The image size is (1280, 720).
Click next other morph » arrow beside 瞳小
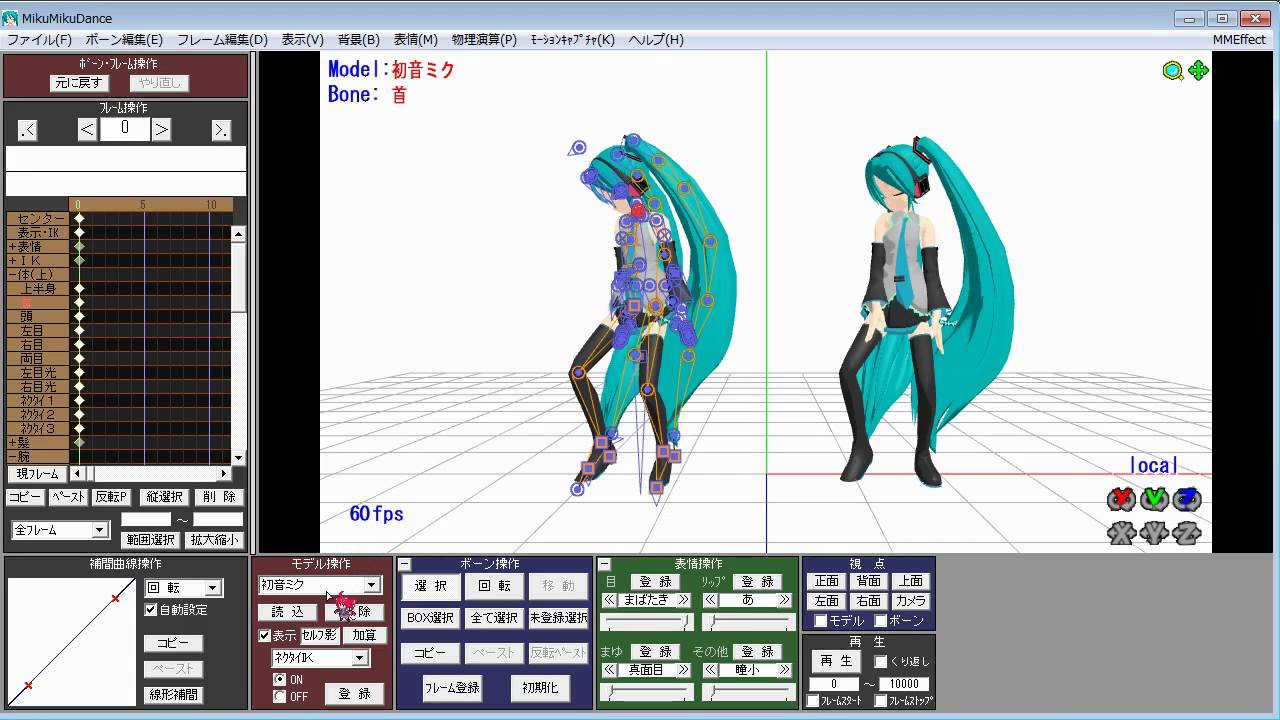pos(784,670)
